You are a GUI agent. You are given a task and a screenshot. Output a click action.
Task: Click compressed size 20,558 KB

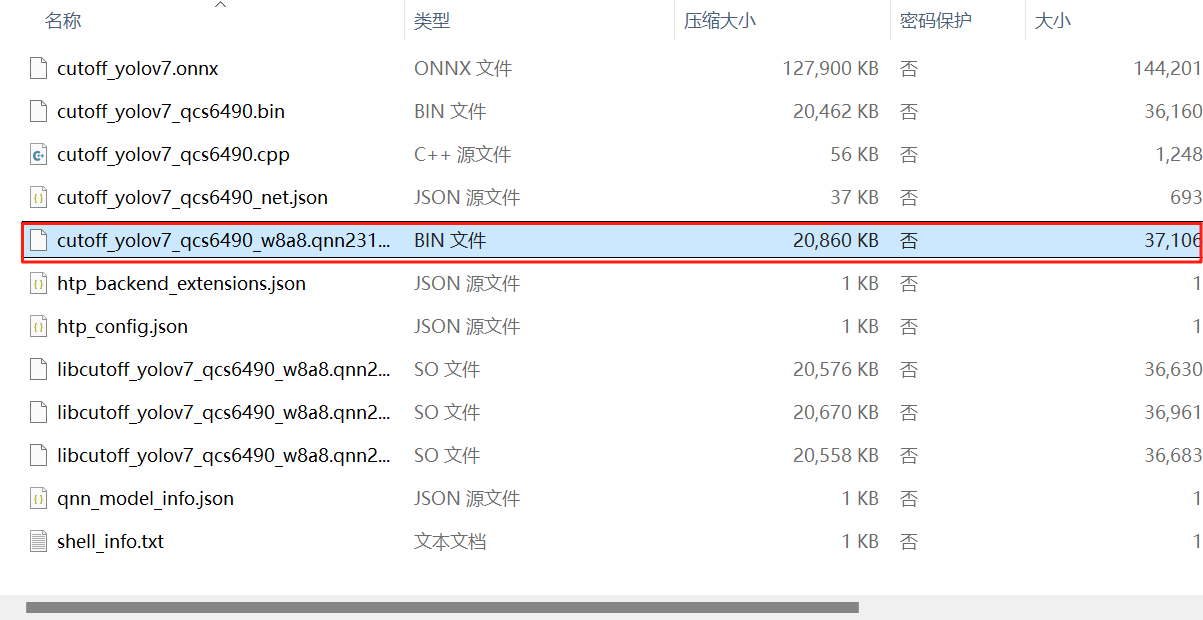point(836,456)
